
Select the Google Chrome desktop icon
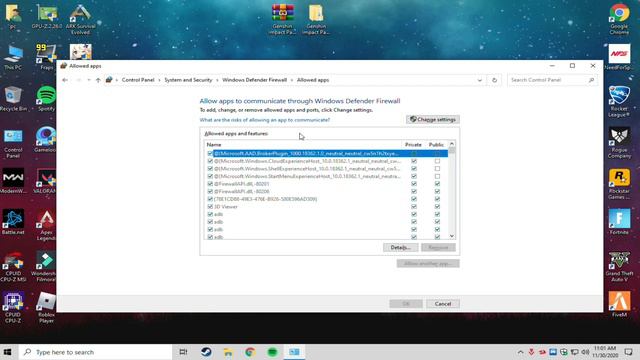coord(619,19)
